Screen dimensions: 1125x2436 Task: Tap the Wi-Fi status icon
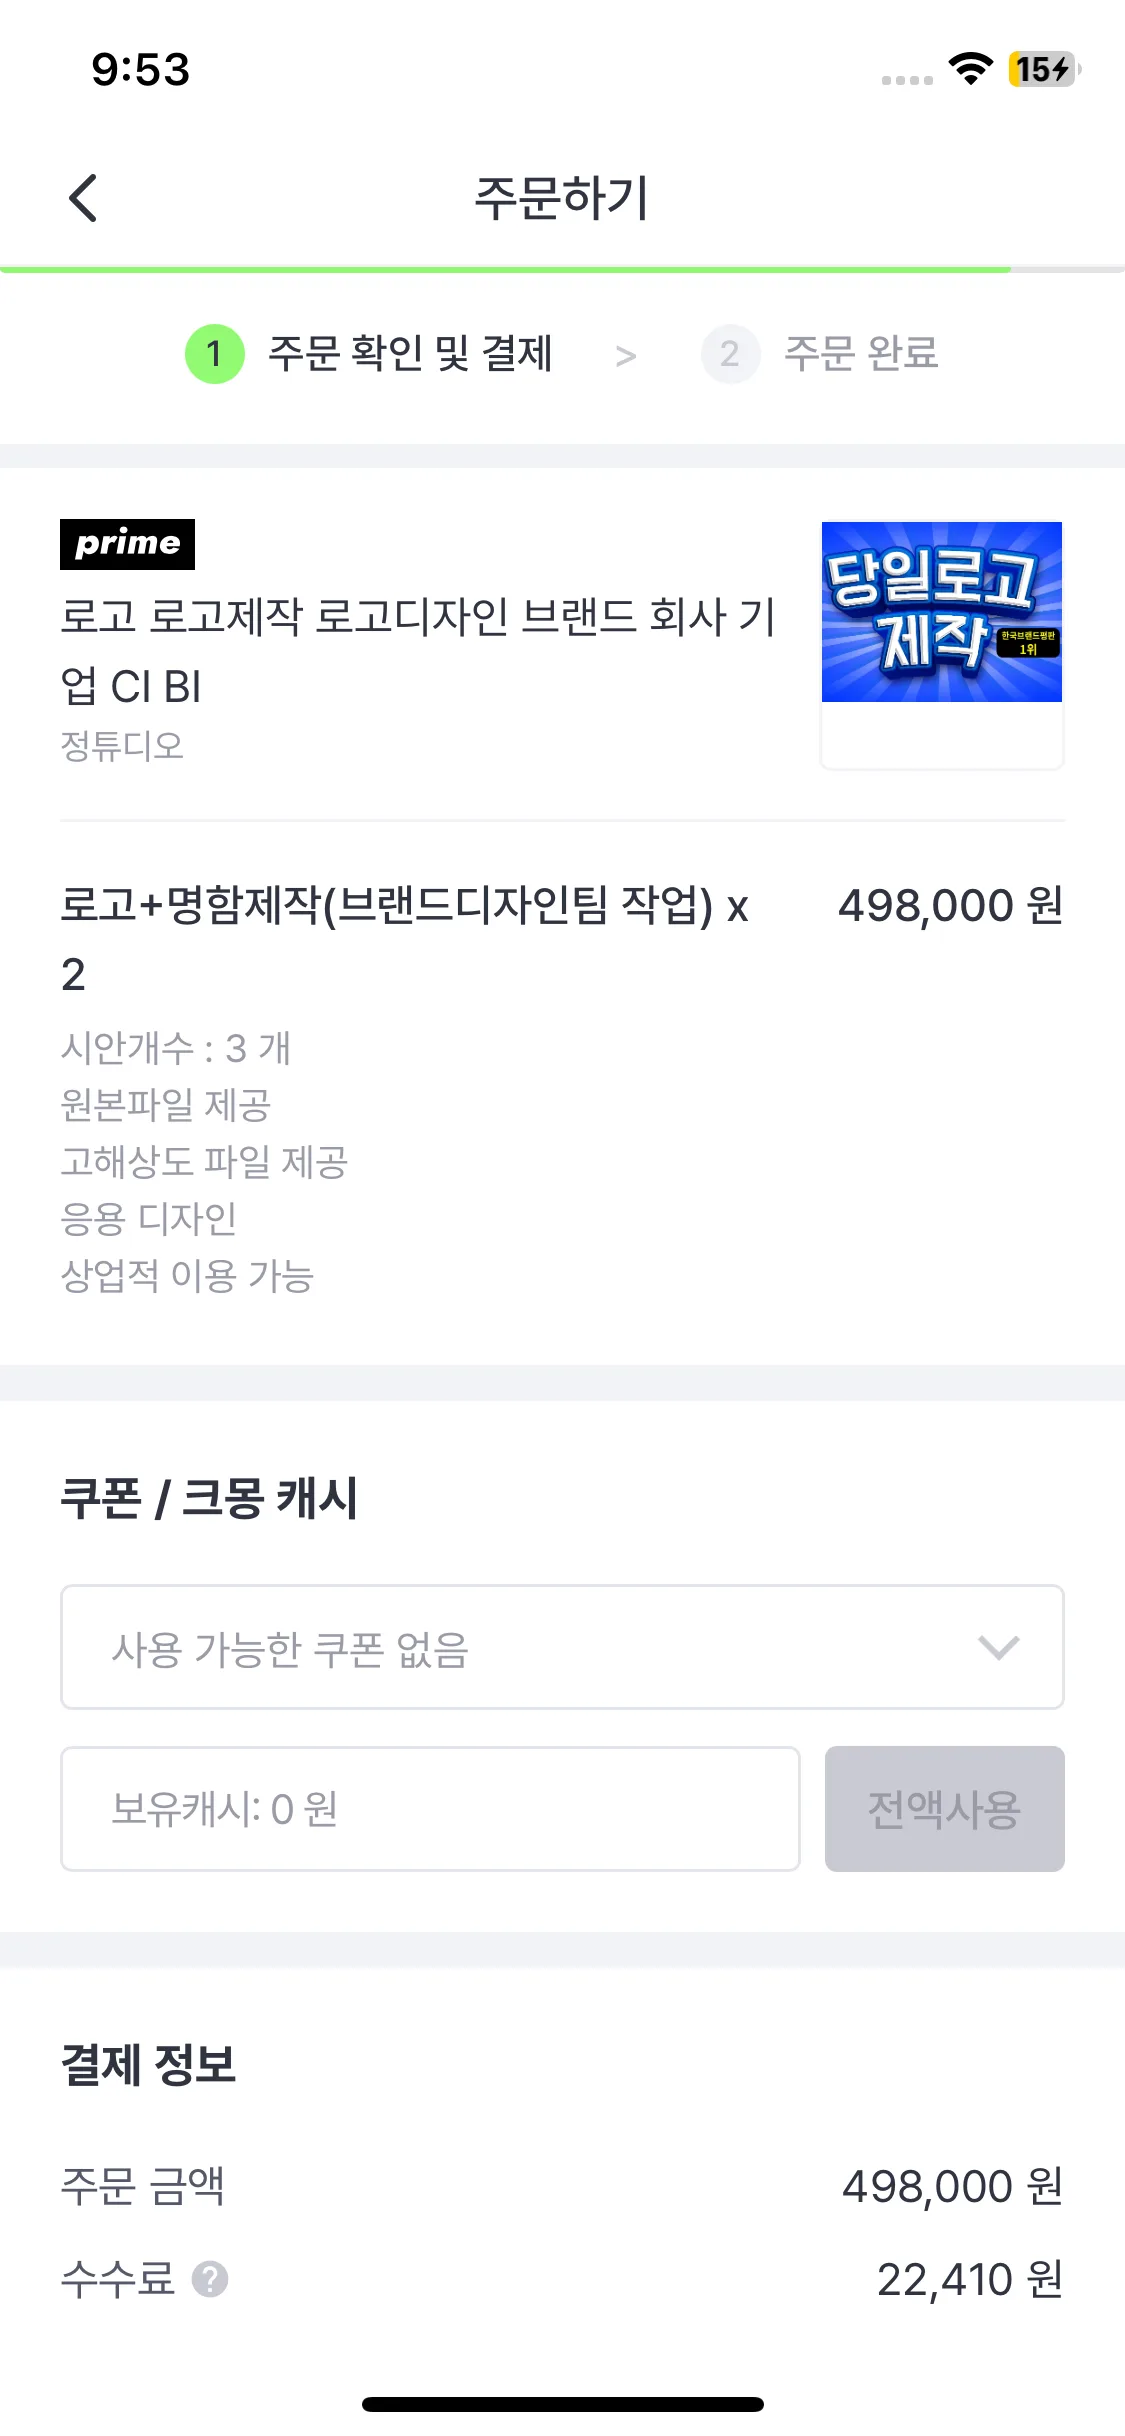(970, 69)
